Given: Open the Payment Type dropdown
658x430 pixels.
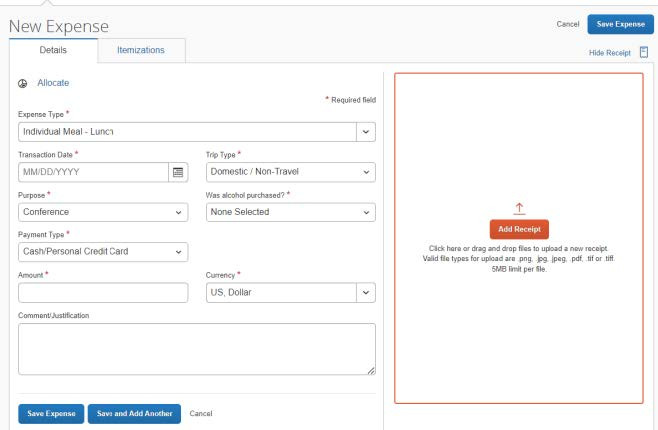Looking at the screenshot, I should point(103,252).
